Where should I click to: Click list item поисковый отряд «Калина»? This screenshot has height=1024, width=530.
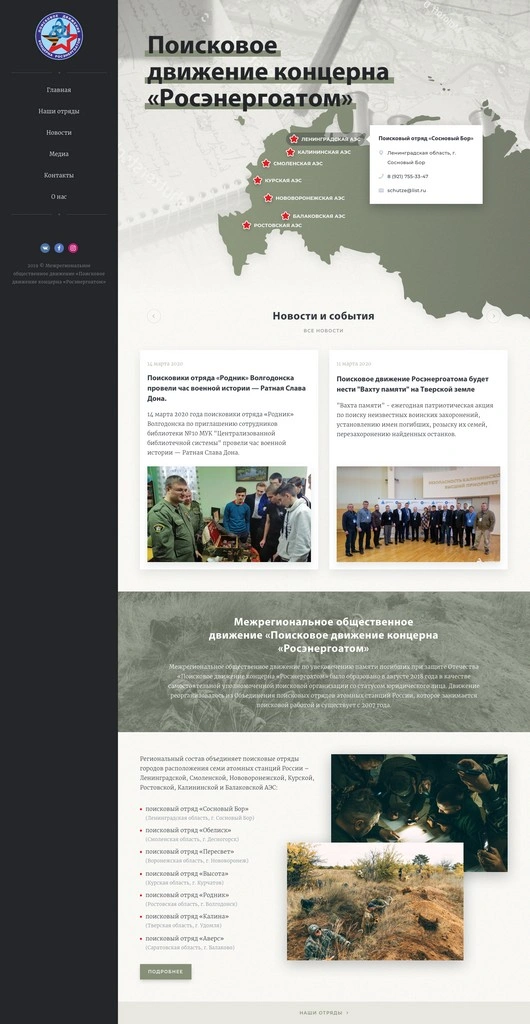point(187,916)
